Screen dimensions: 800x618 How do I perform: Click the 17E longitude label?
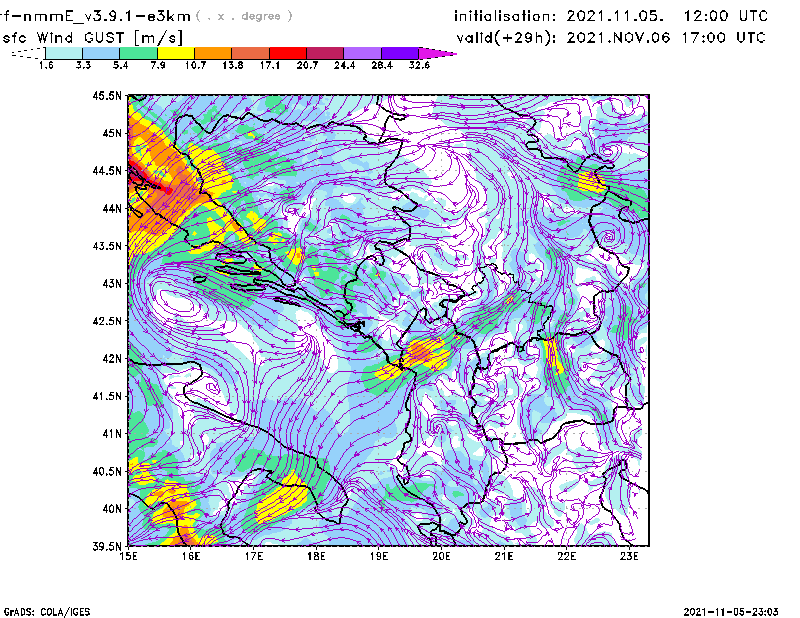pos(254,556)
